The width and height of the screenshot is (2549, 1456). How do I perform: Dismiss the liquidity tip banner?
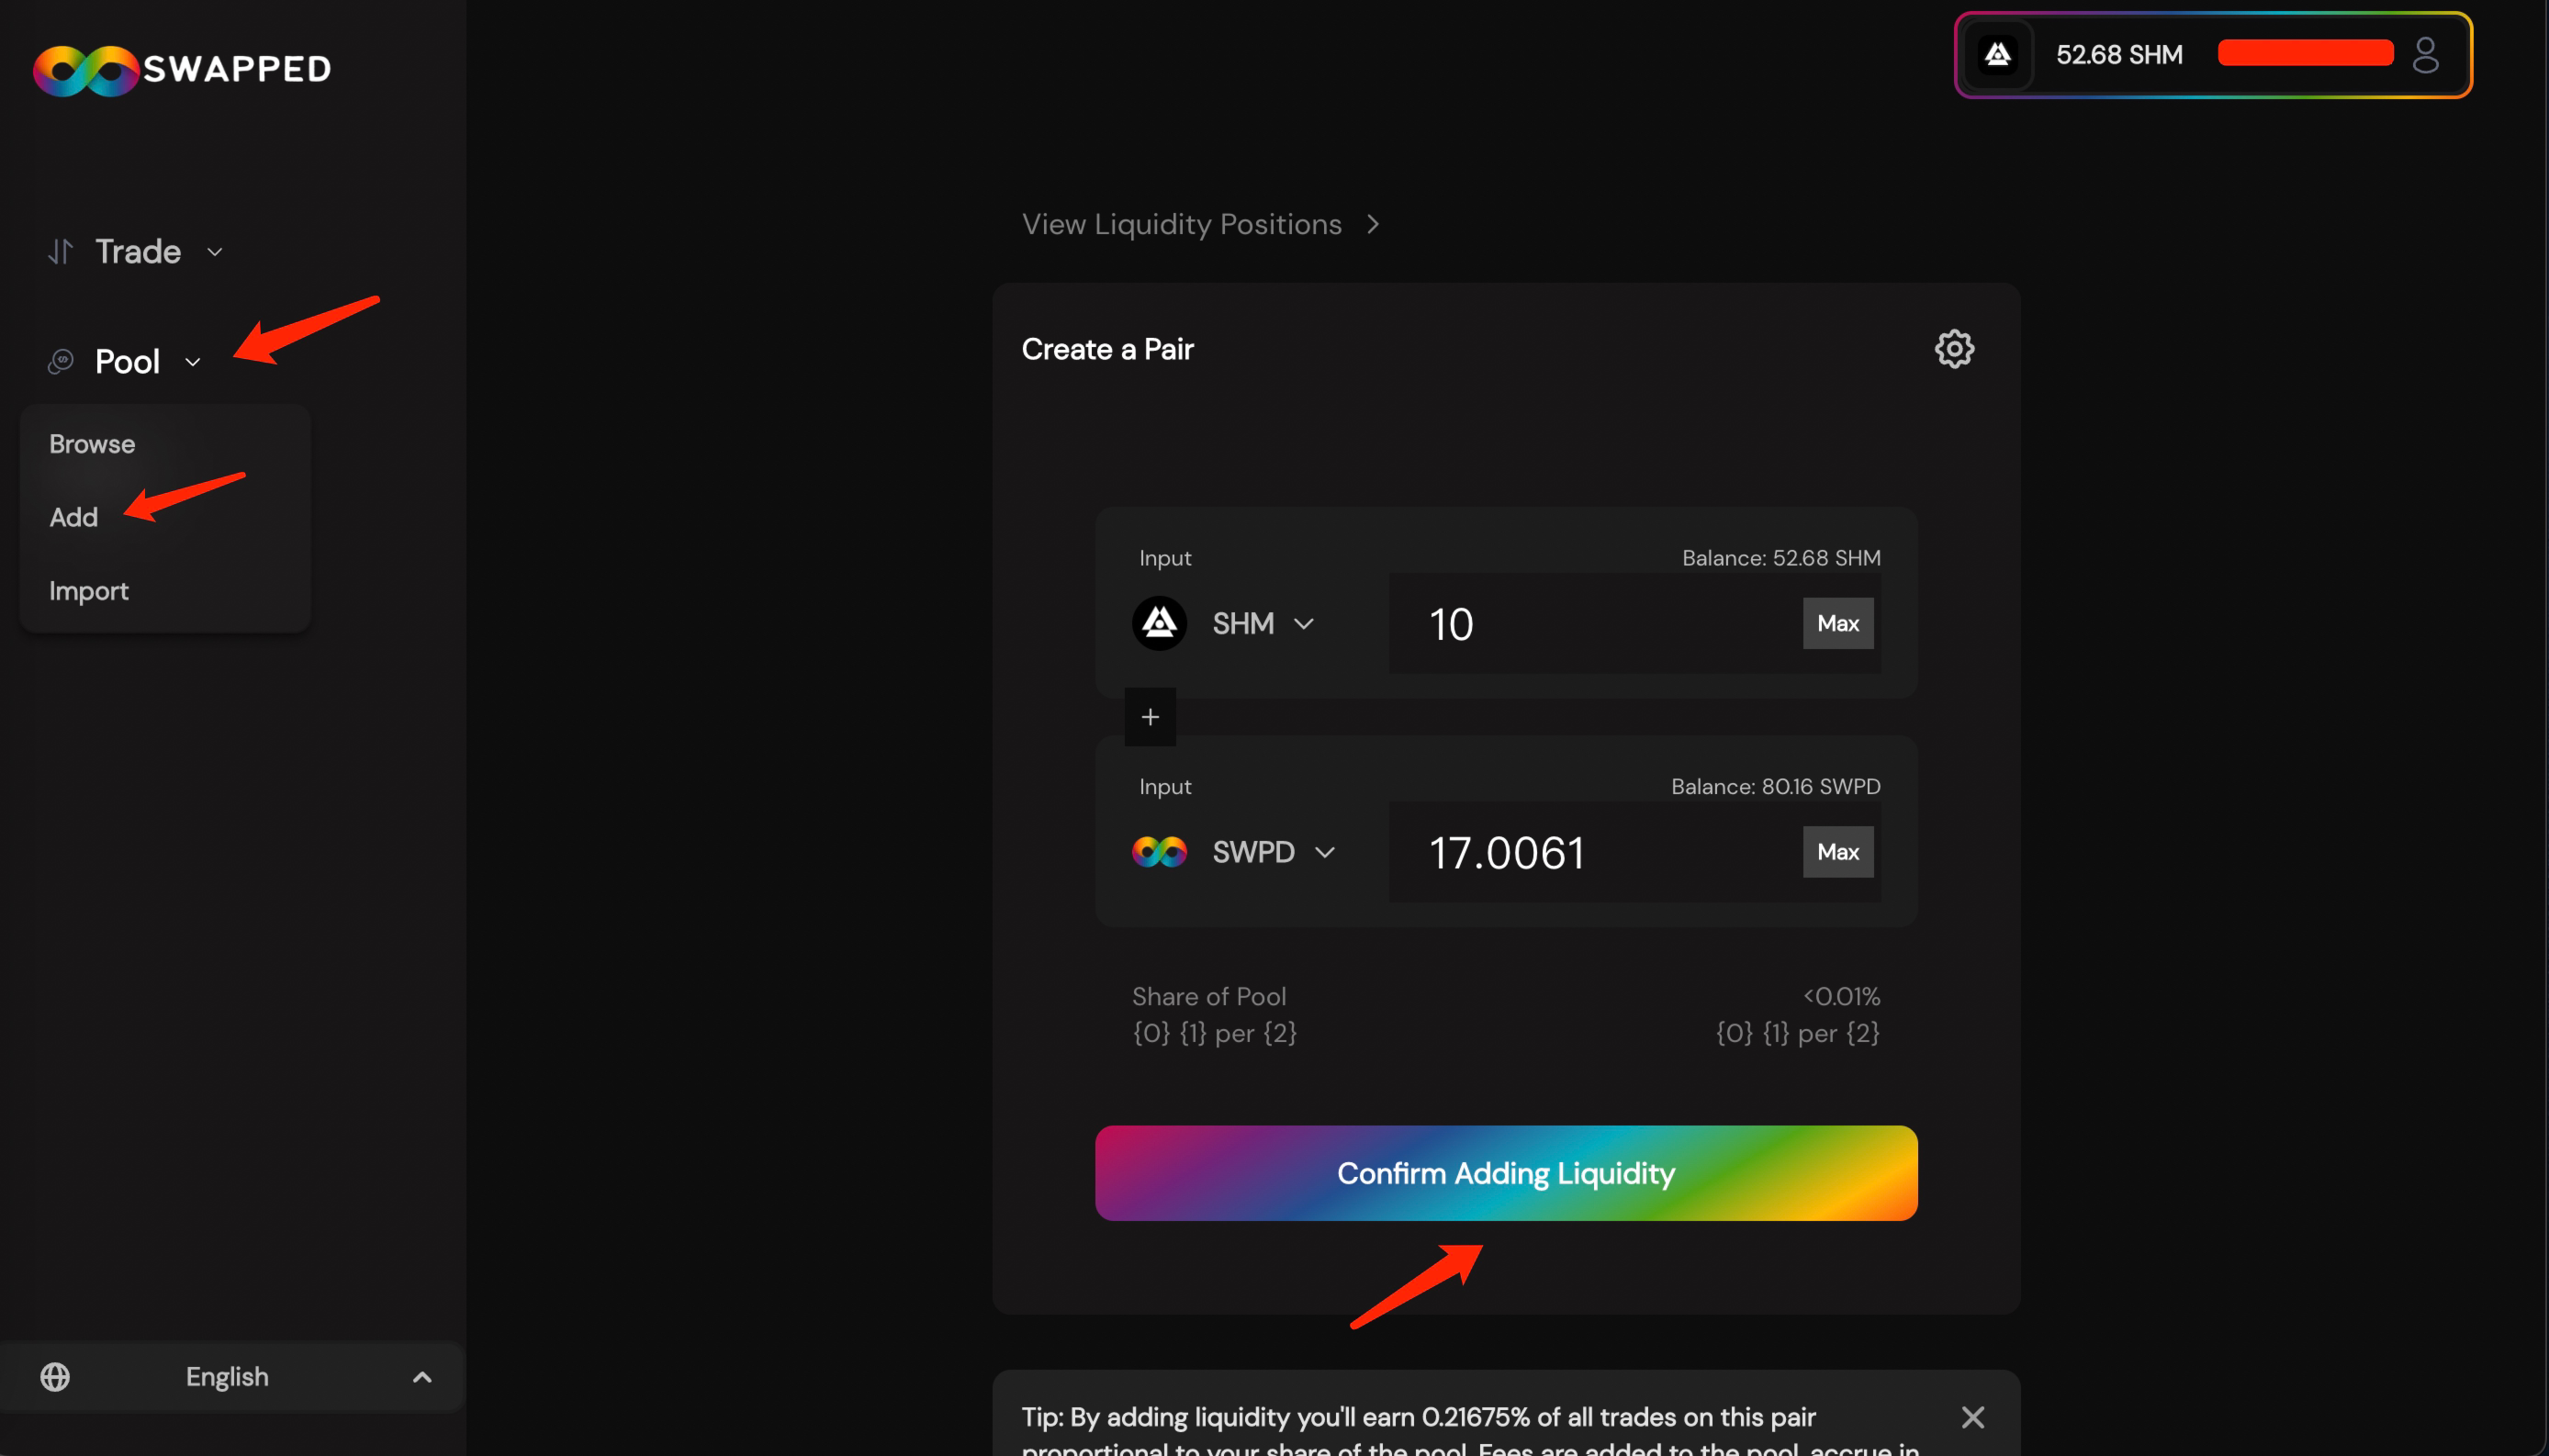[1972, 1417]
